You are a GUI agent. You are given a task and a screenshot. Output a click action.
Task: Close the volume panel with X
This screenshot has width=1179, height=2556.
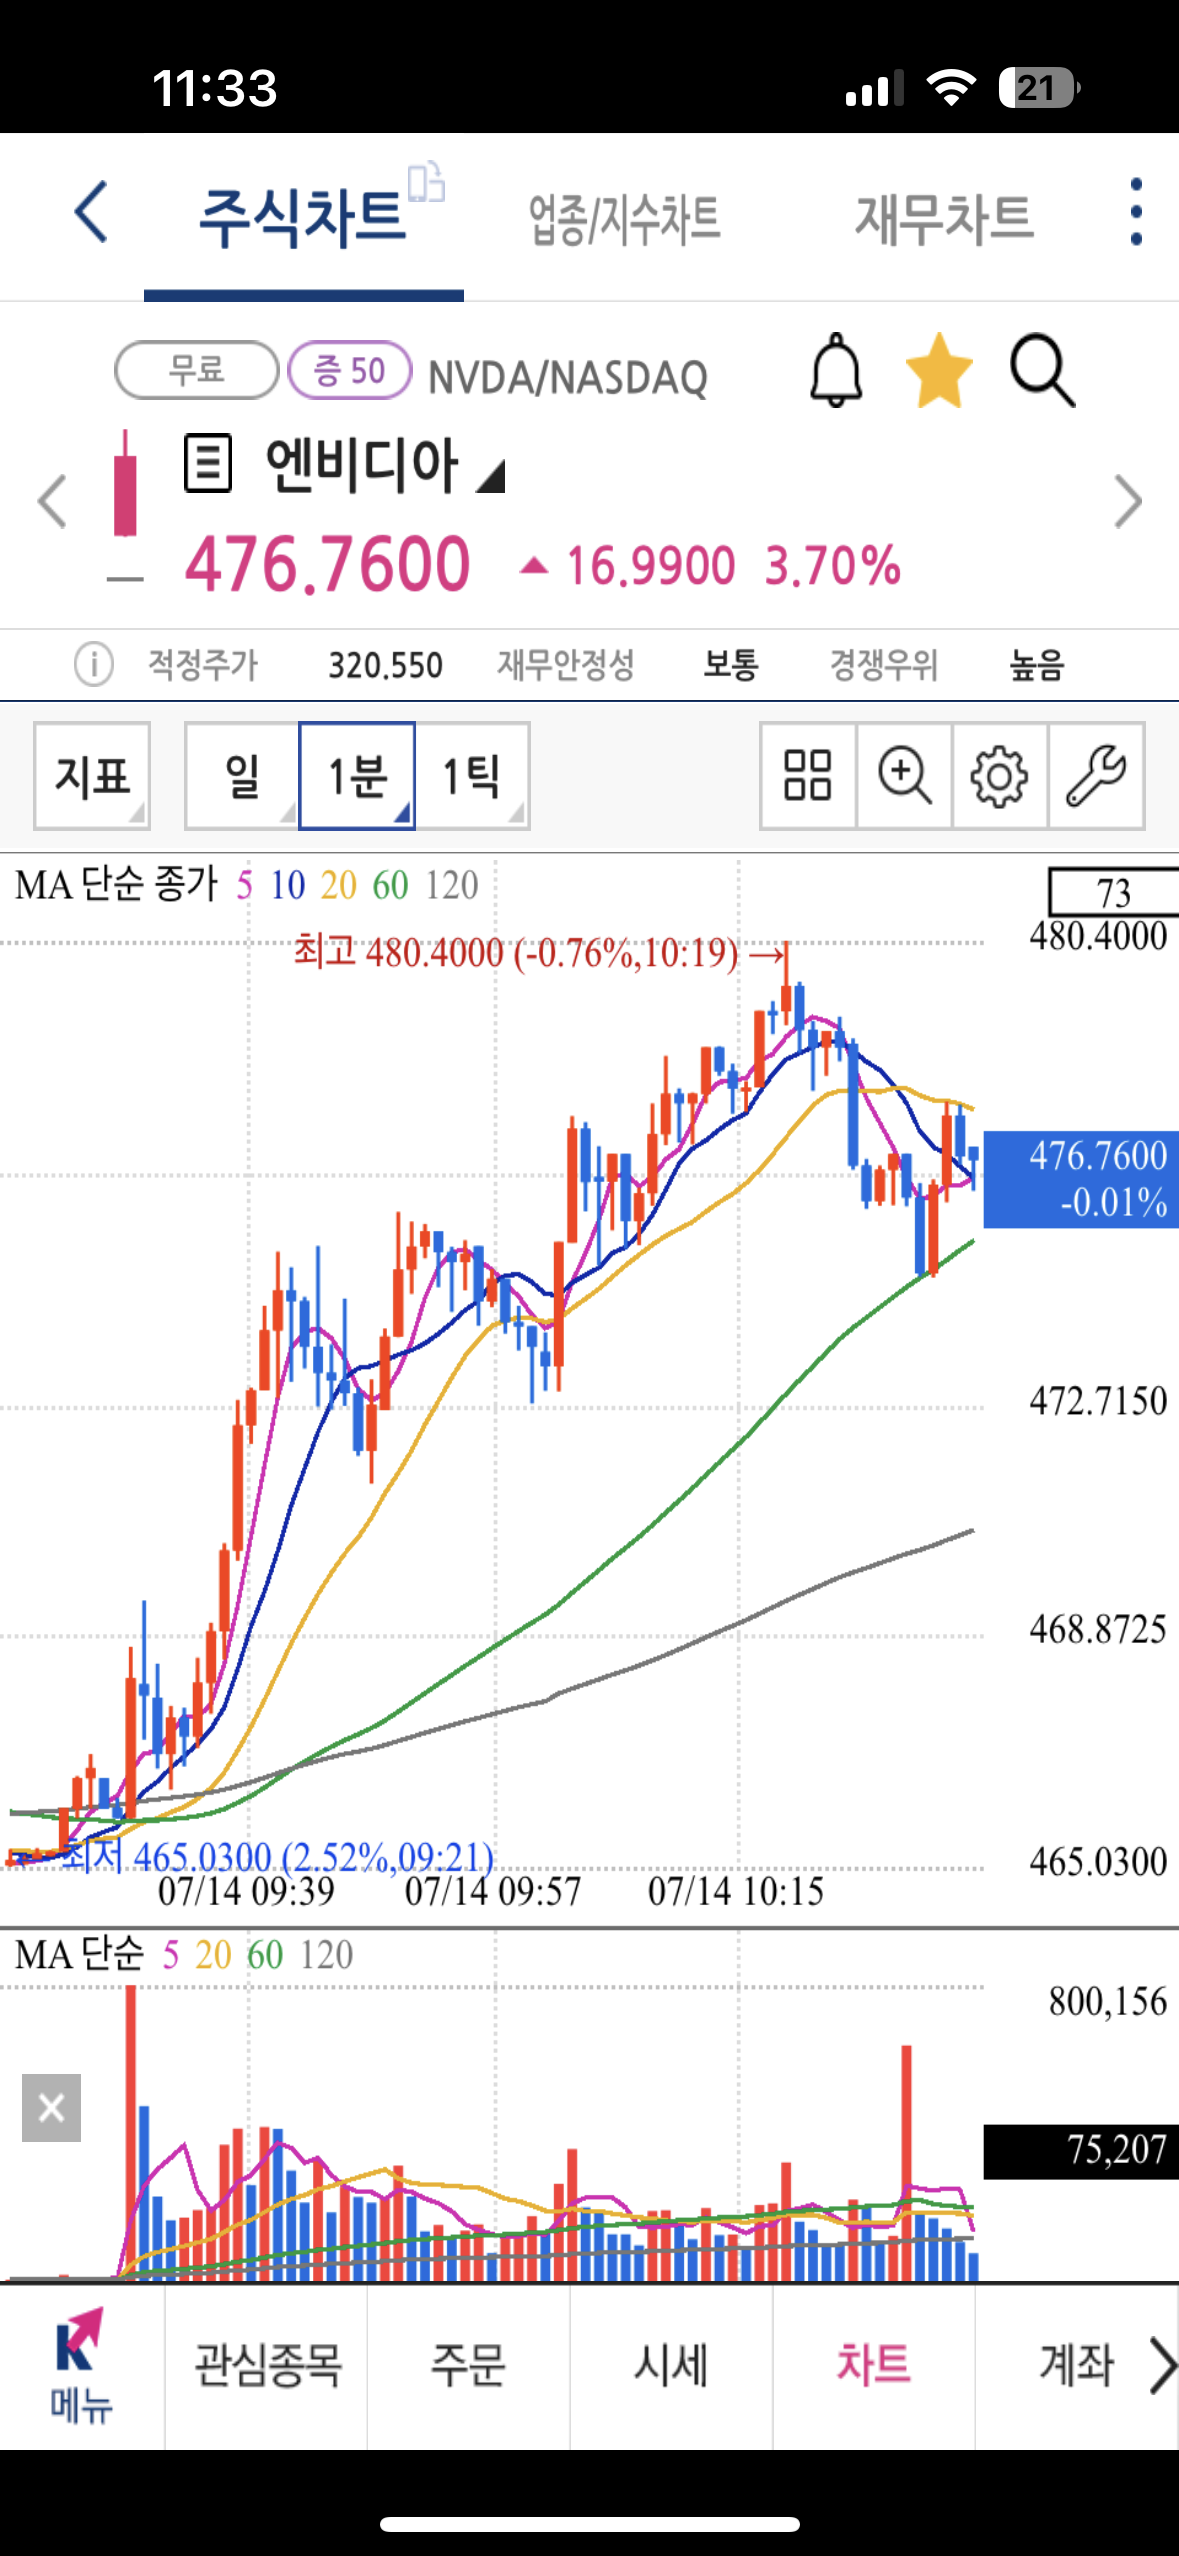point(51,2108)
